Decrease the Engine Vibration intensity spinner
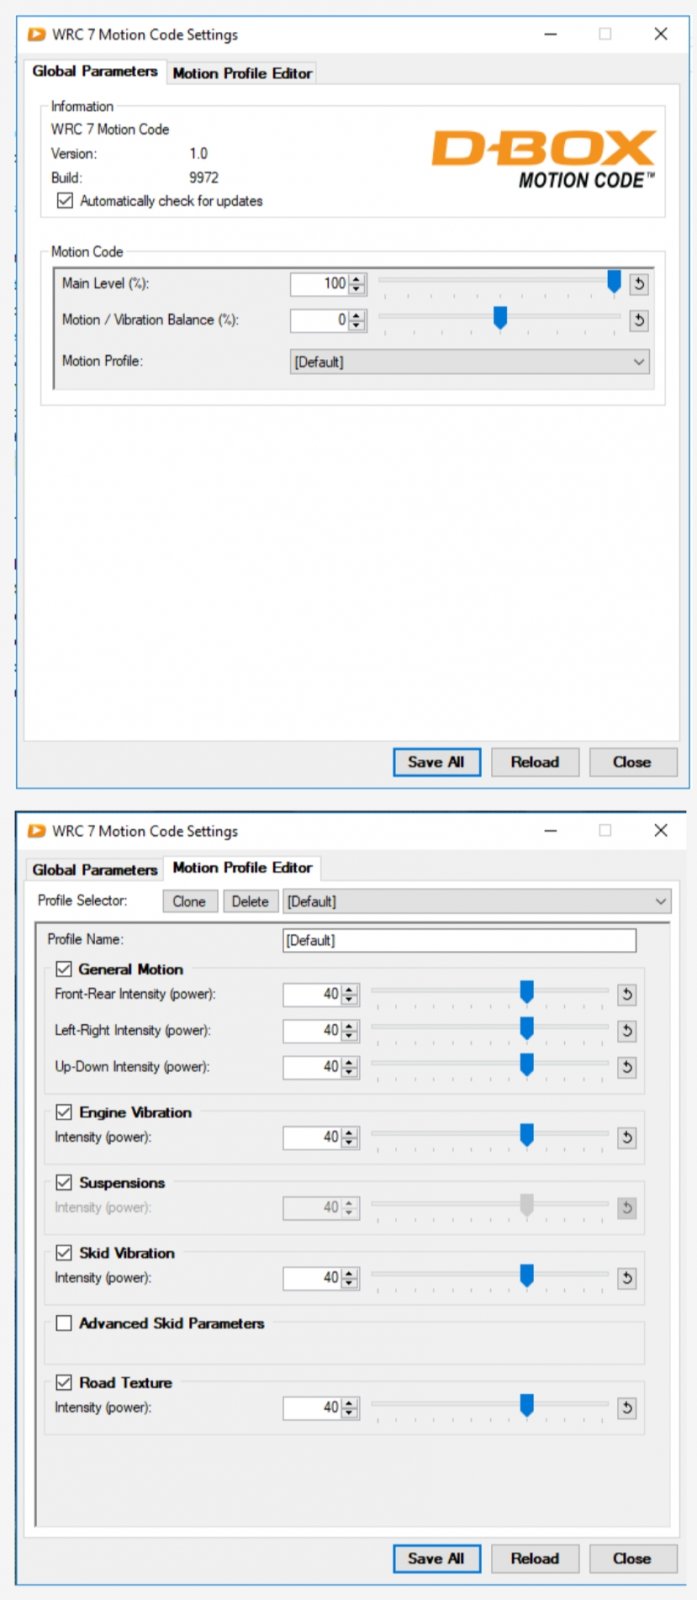Image resolution: width=697 pixels, height=1600 pixels. pyautogui.click(x=349, y=1142)
